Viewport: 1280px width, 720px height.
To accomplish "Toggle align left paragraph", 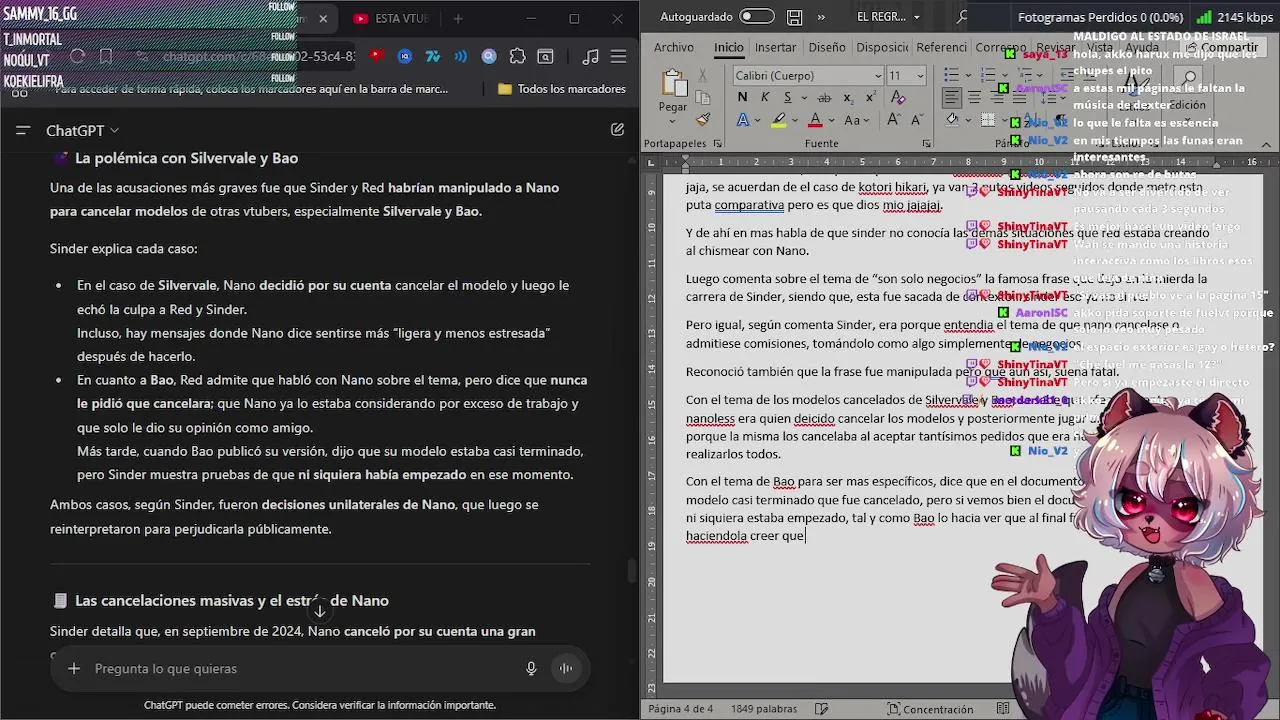I will [x=951, y=98].
